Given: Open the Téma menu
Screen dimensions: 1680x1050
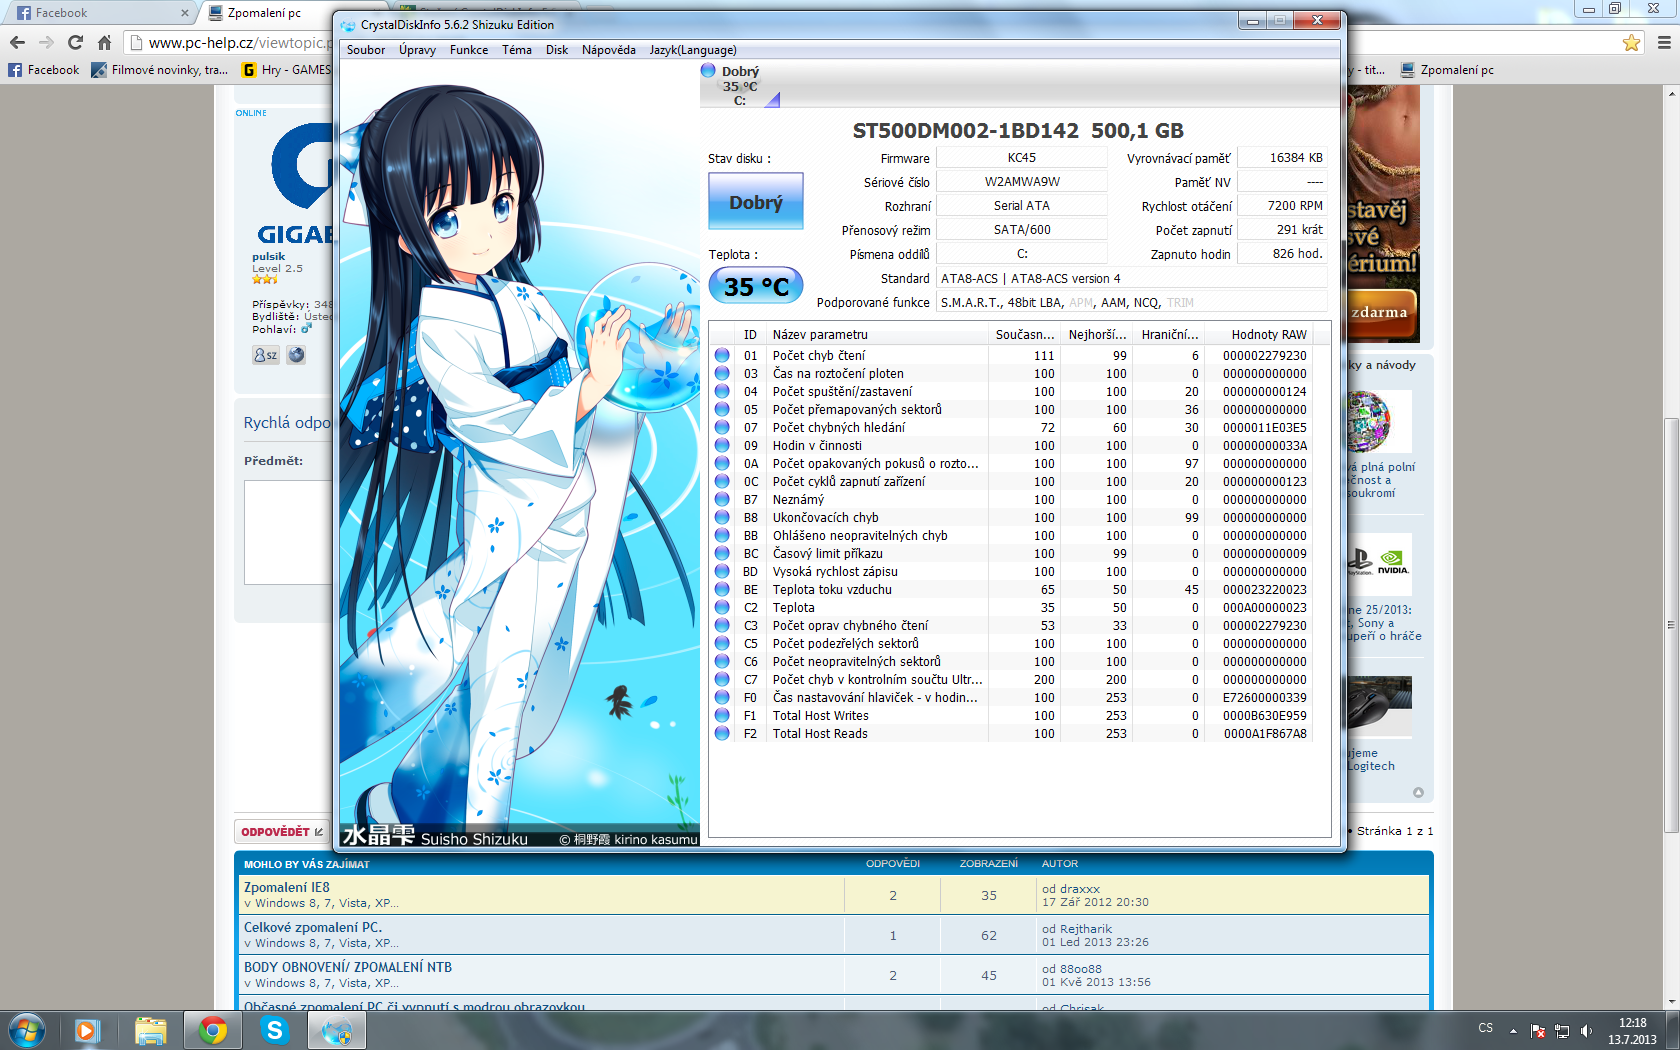Looking at the screenshot, I should coord(516,50).
